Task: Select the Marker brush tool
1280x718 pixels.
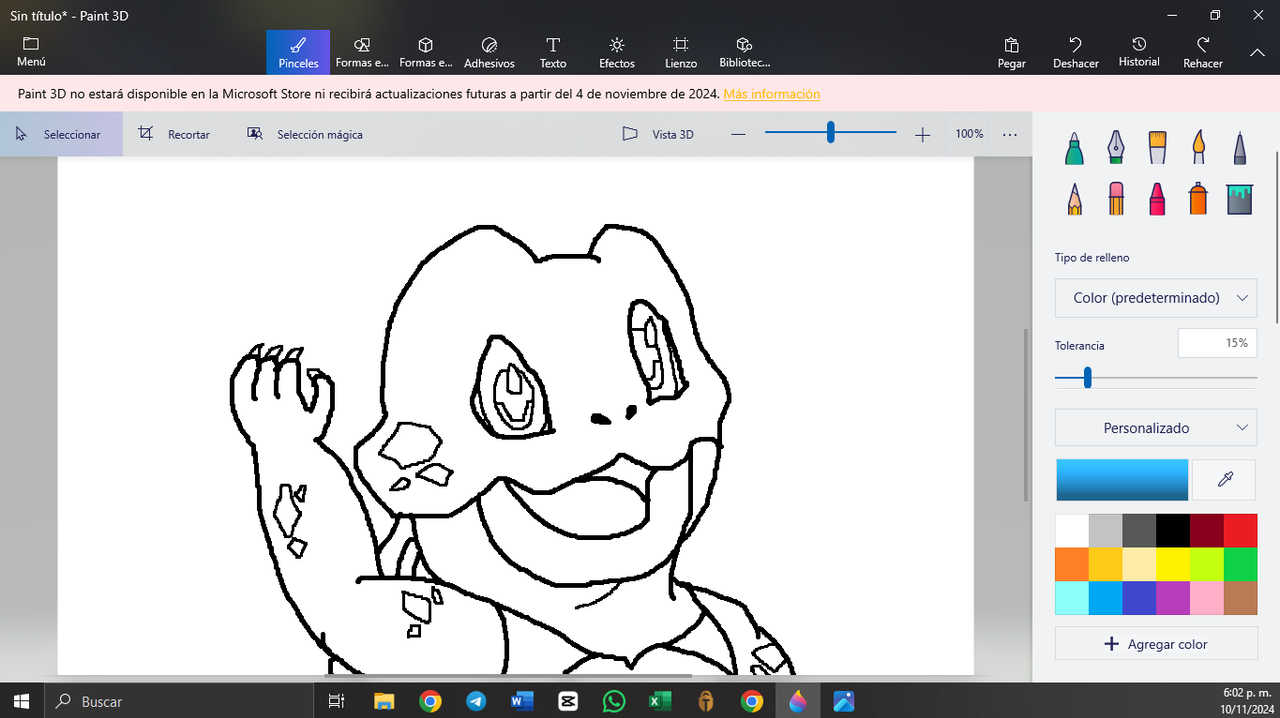Action: click(x=1074, y=148)
